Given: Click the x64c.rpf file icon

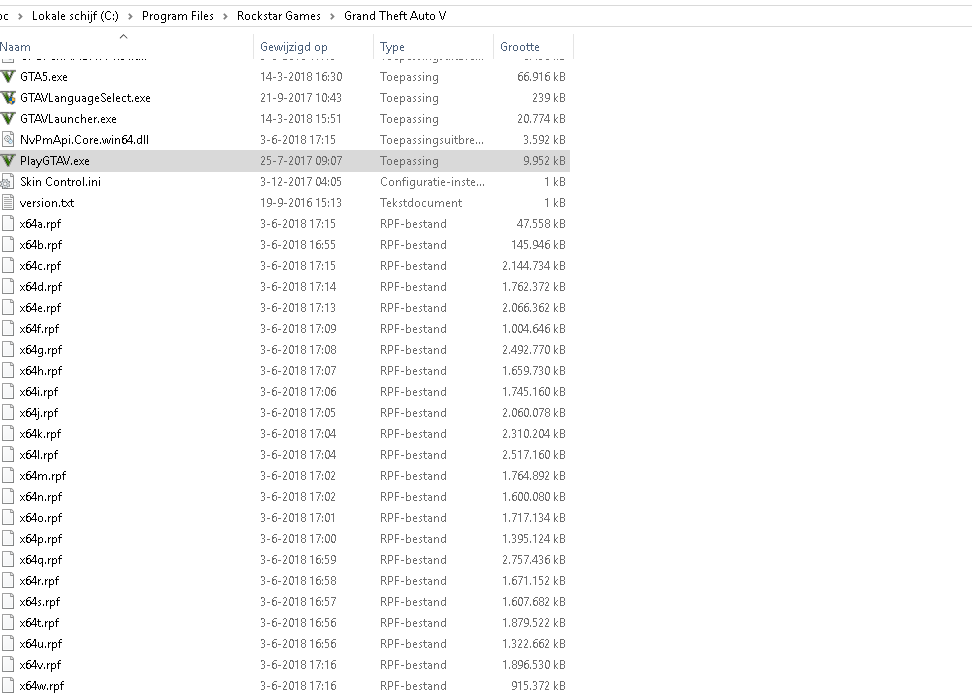Looking at the screenshot, I should (x=8, y=266).
